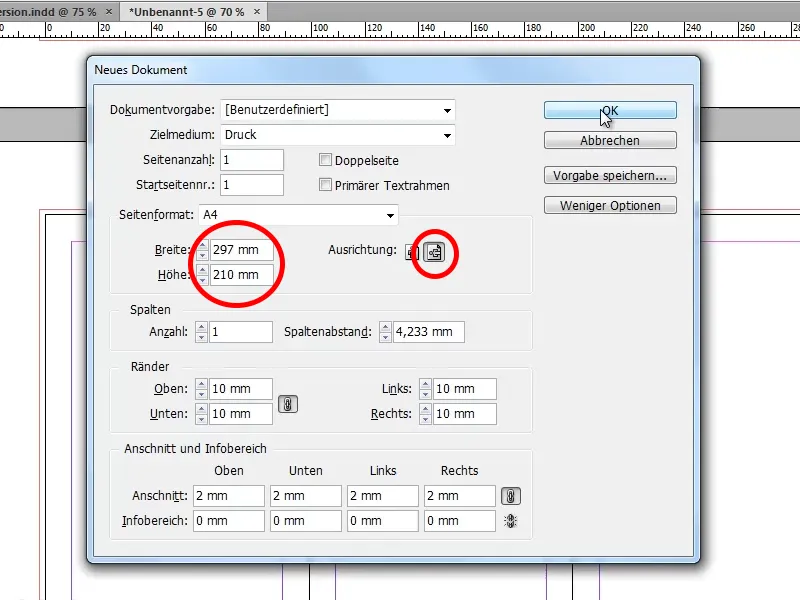The image size is (800, 600).
Task: Increase Ränder Links with up arrow
Action: point(426,384)
